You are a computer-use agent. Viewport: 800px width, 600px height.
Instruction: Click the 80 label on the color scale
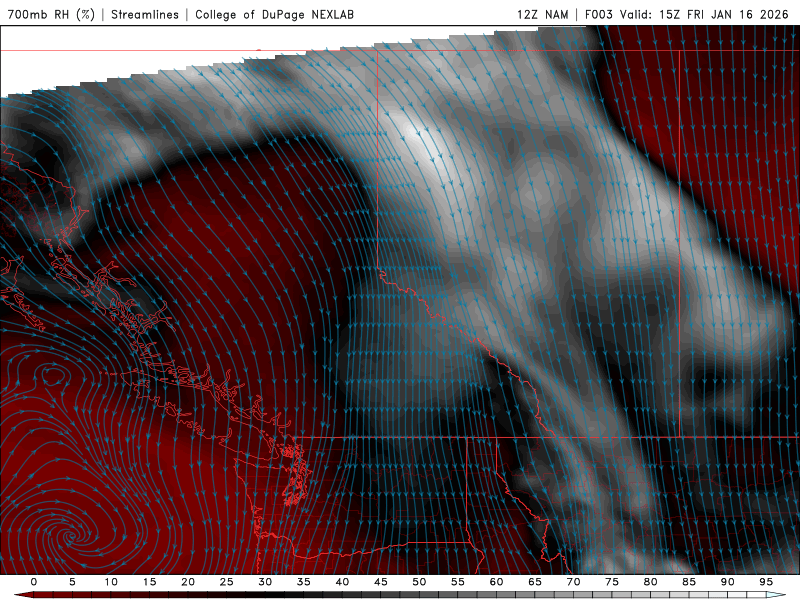tap(650, 582)
